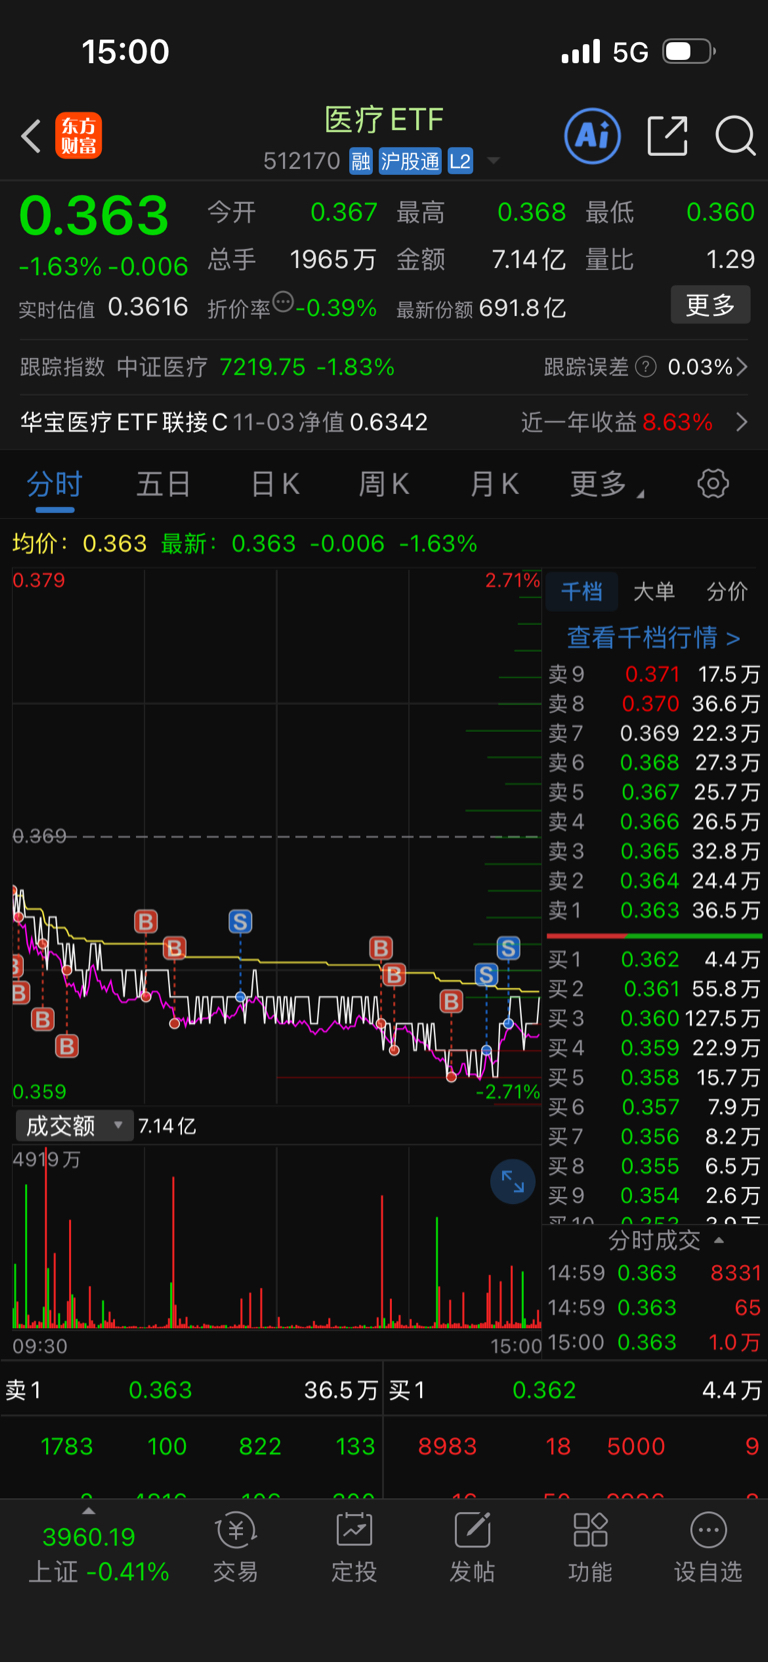
Task: Tap the share/export icon
Action: tap(667, 136)
